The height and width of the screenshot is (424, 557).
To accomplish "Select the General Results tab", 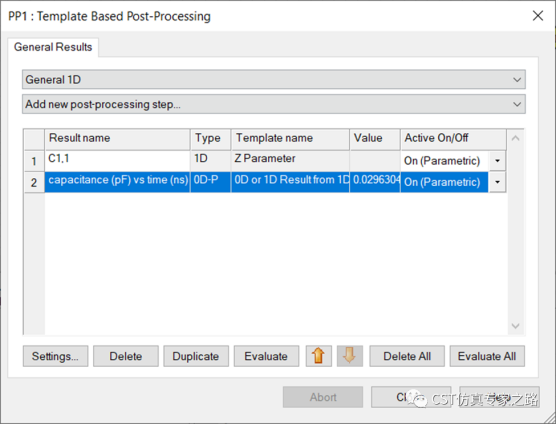I will click(53, 47).
